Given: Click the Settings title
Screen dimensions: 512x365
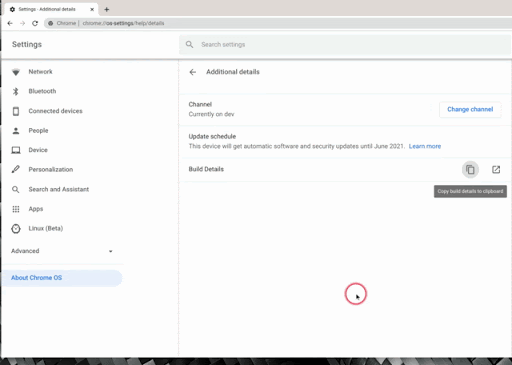Looking at the screenshot, I should 27,44.
